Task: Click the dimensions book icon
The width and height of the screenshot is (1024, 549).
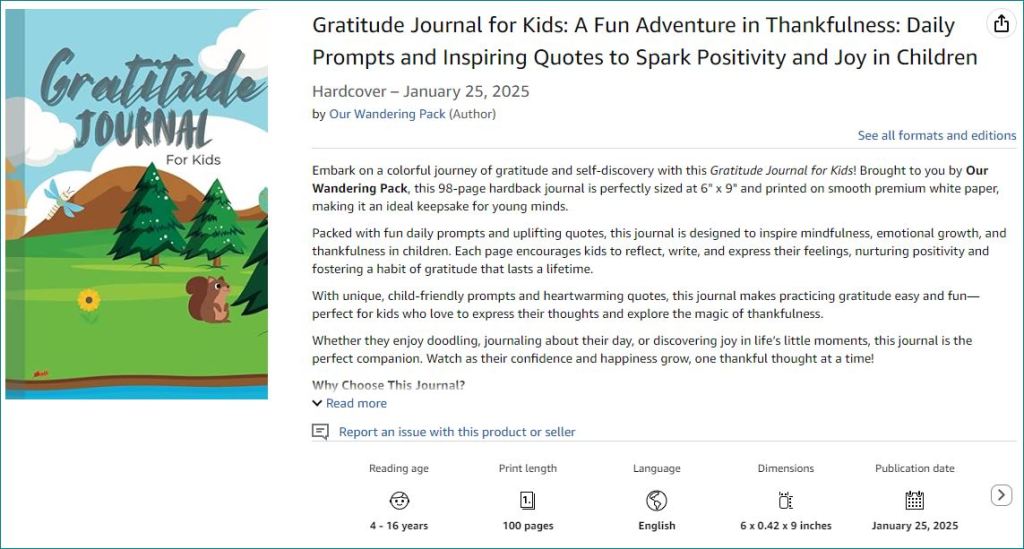Action: pos(786,500)
